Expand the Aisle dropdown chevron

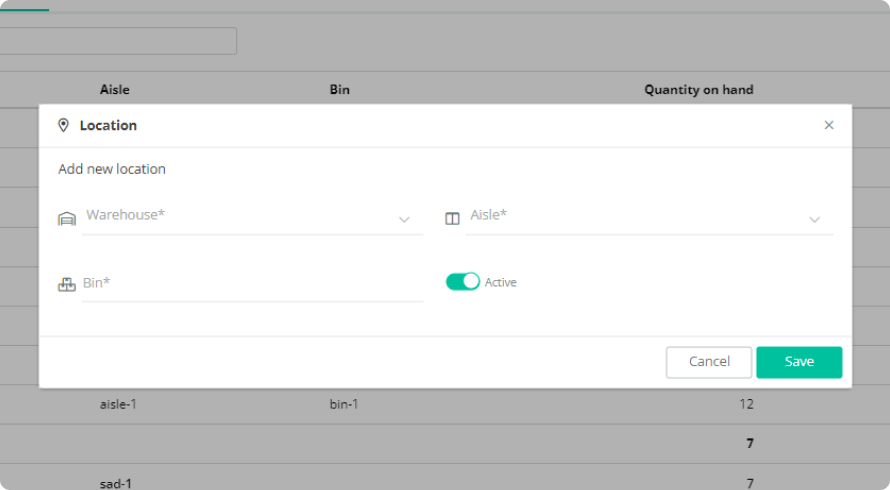(814, 220)
